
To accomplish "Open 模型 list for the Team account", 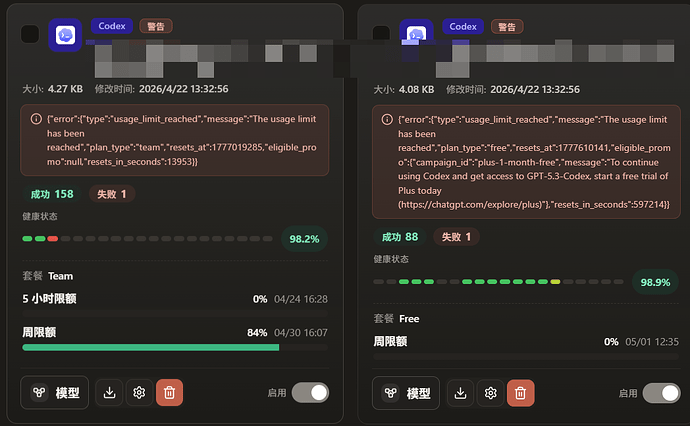I will [55, 392].
